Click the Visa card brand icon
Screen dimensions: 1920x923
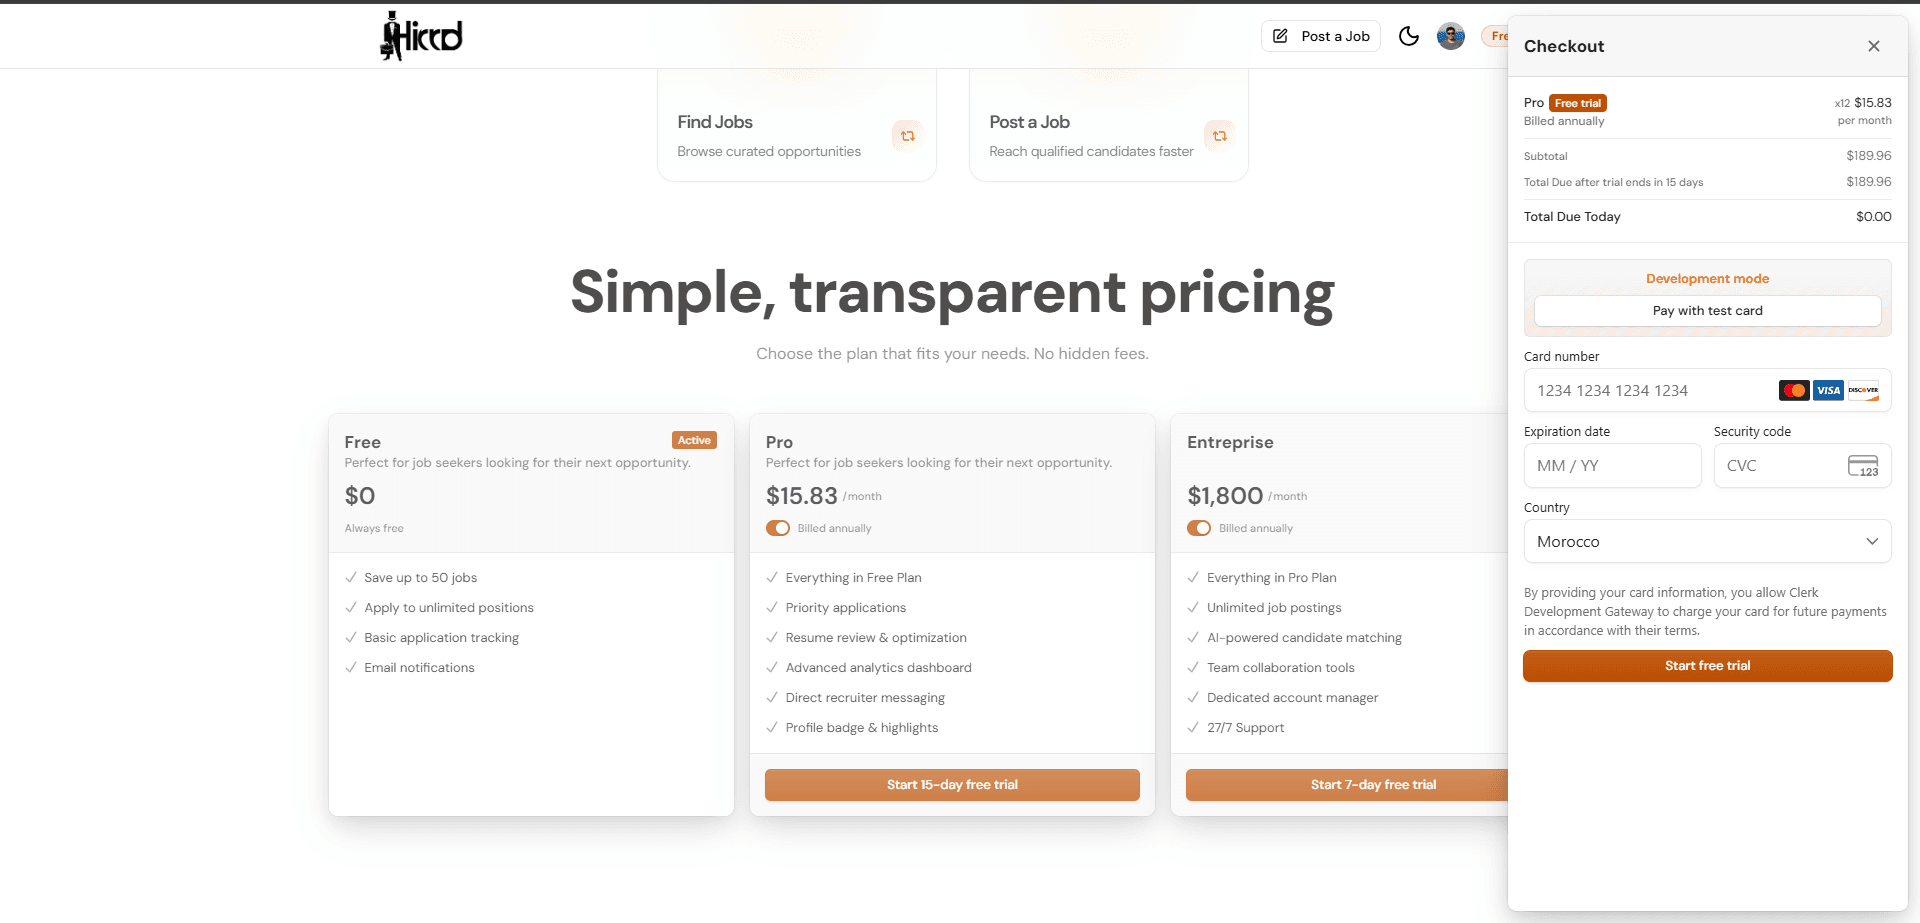[1828, 391]
